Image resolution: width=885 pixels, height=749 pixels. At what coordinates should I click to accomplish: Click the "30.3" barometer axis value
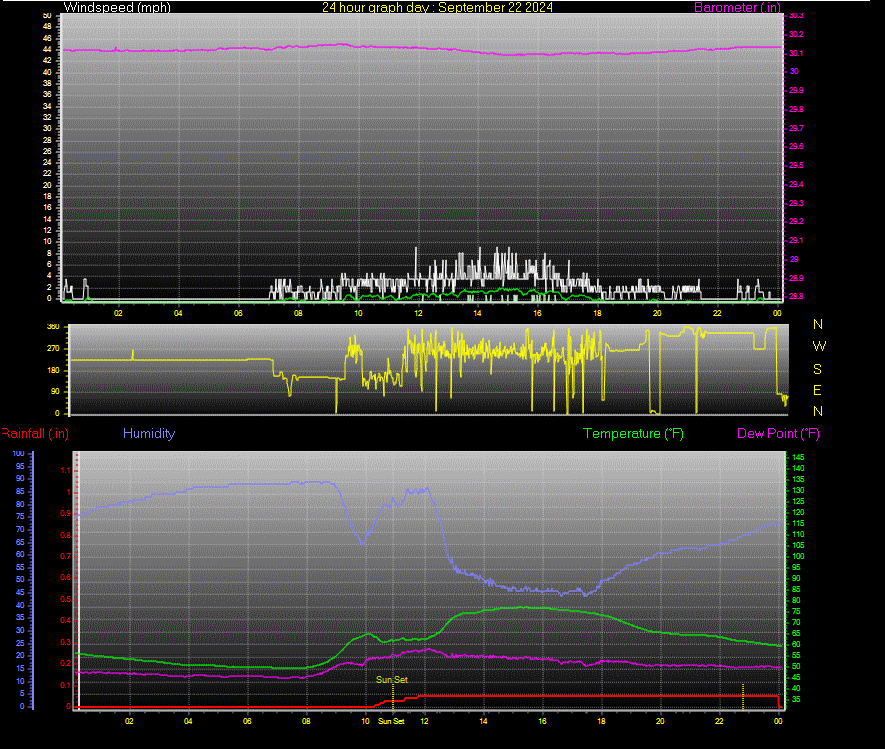(796, 16)
